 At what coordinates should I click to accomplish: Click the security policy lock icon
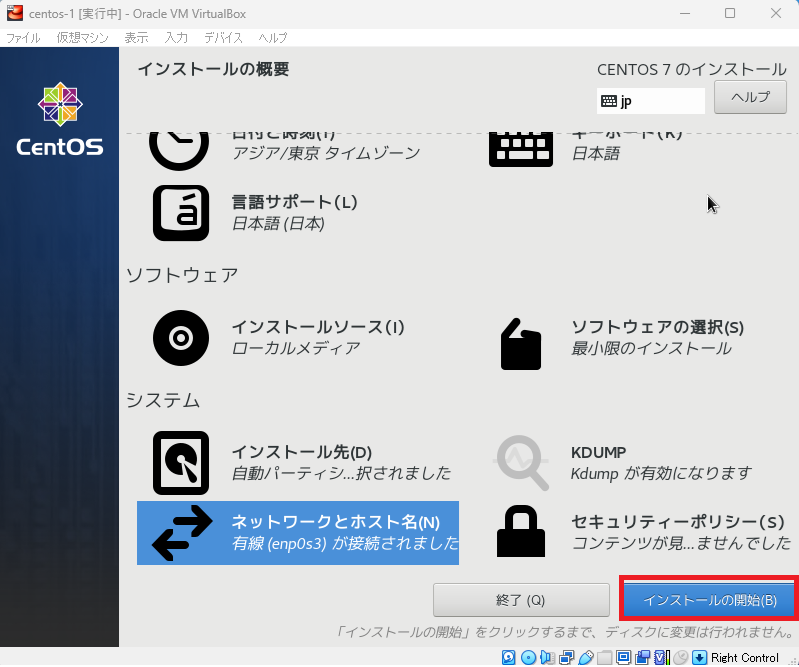point(521,531)
